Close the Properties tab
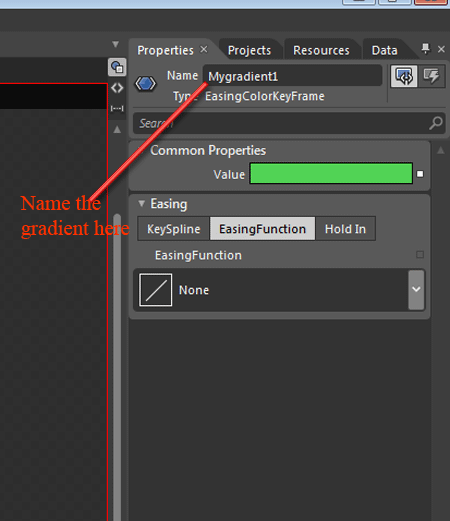 click(204, 50)
